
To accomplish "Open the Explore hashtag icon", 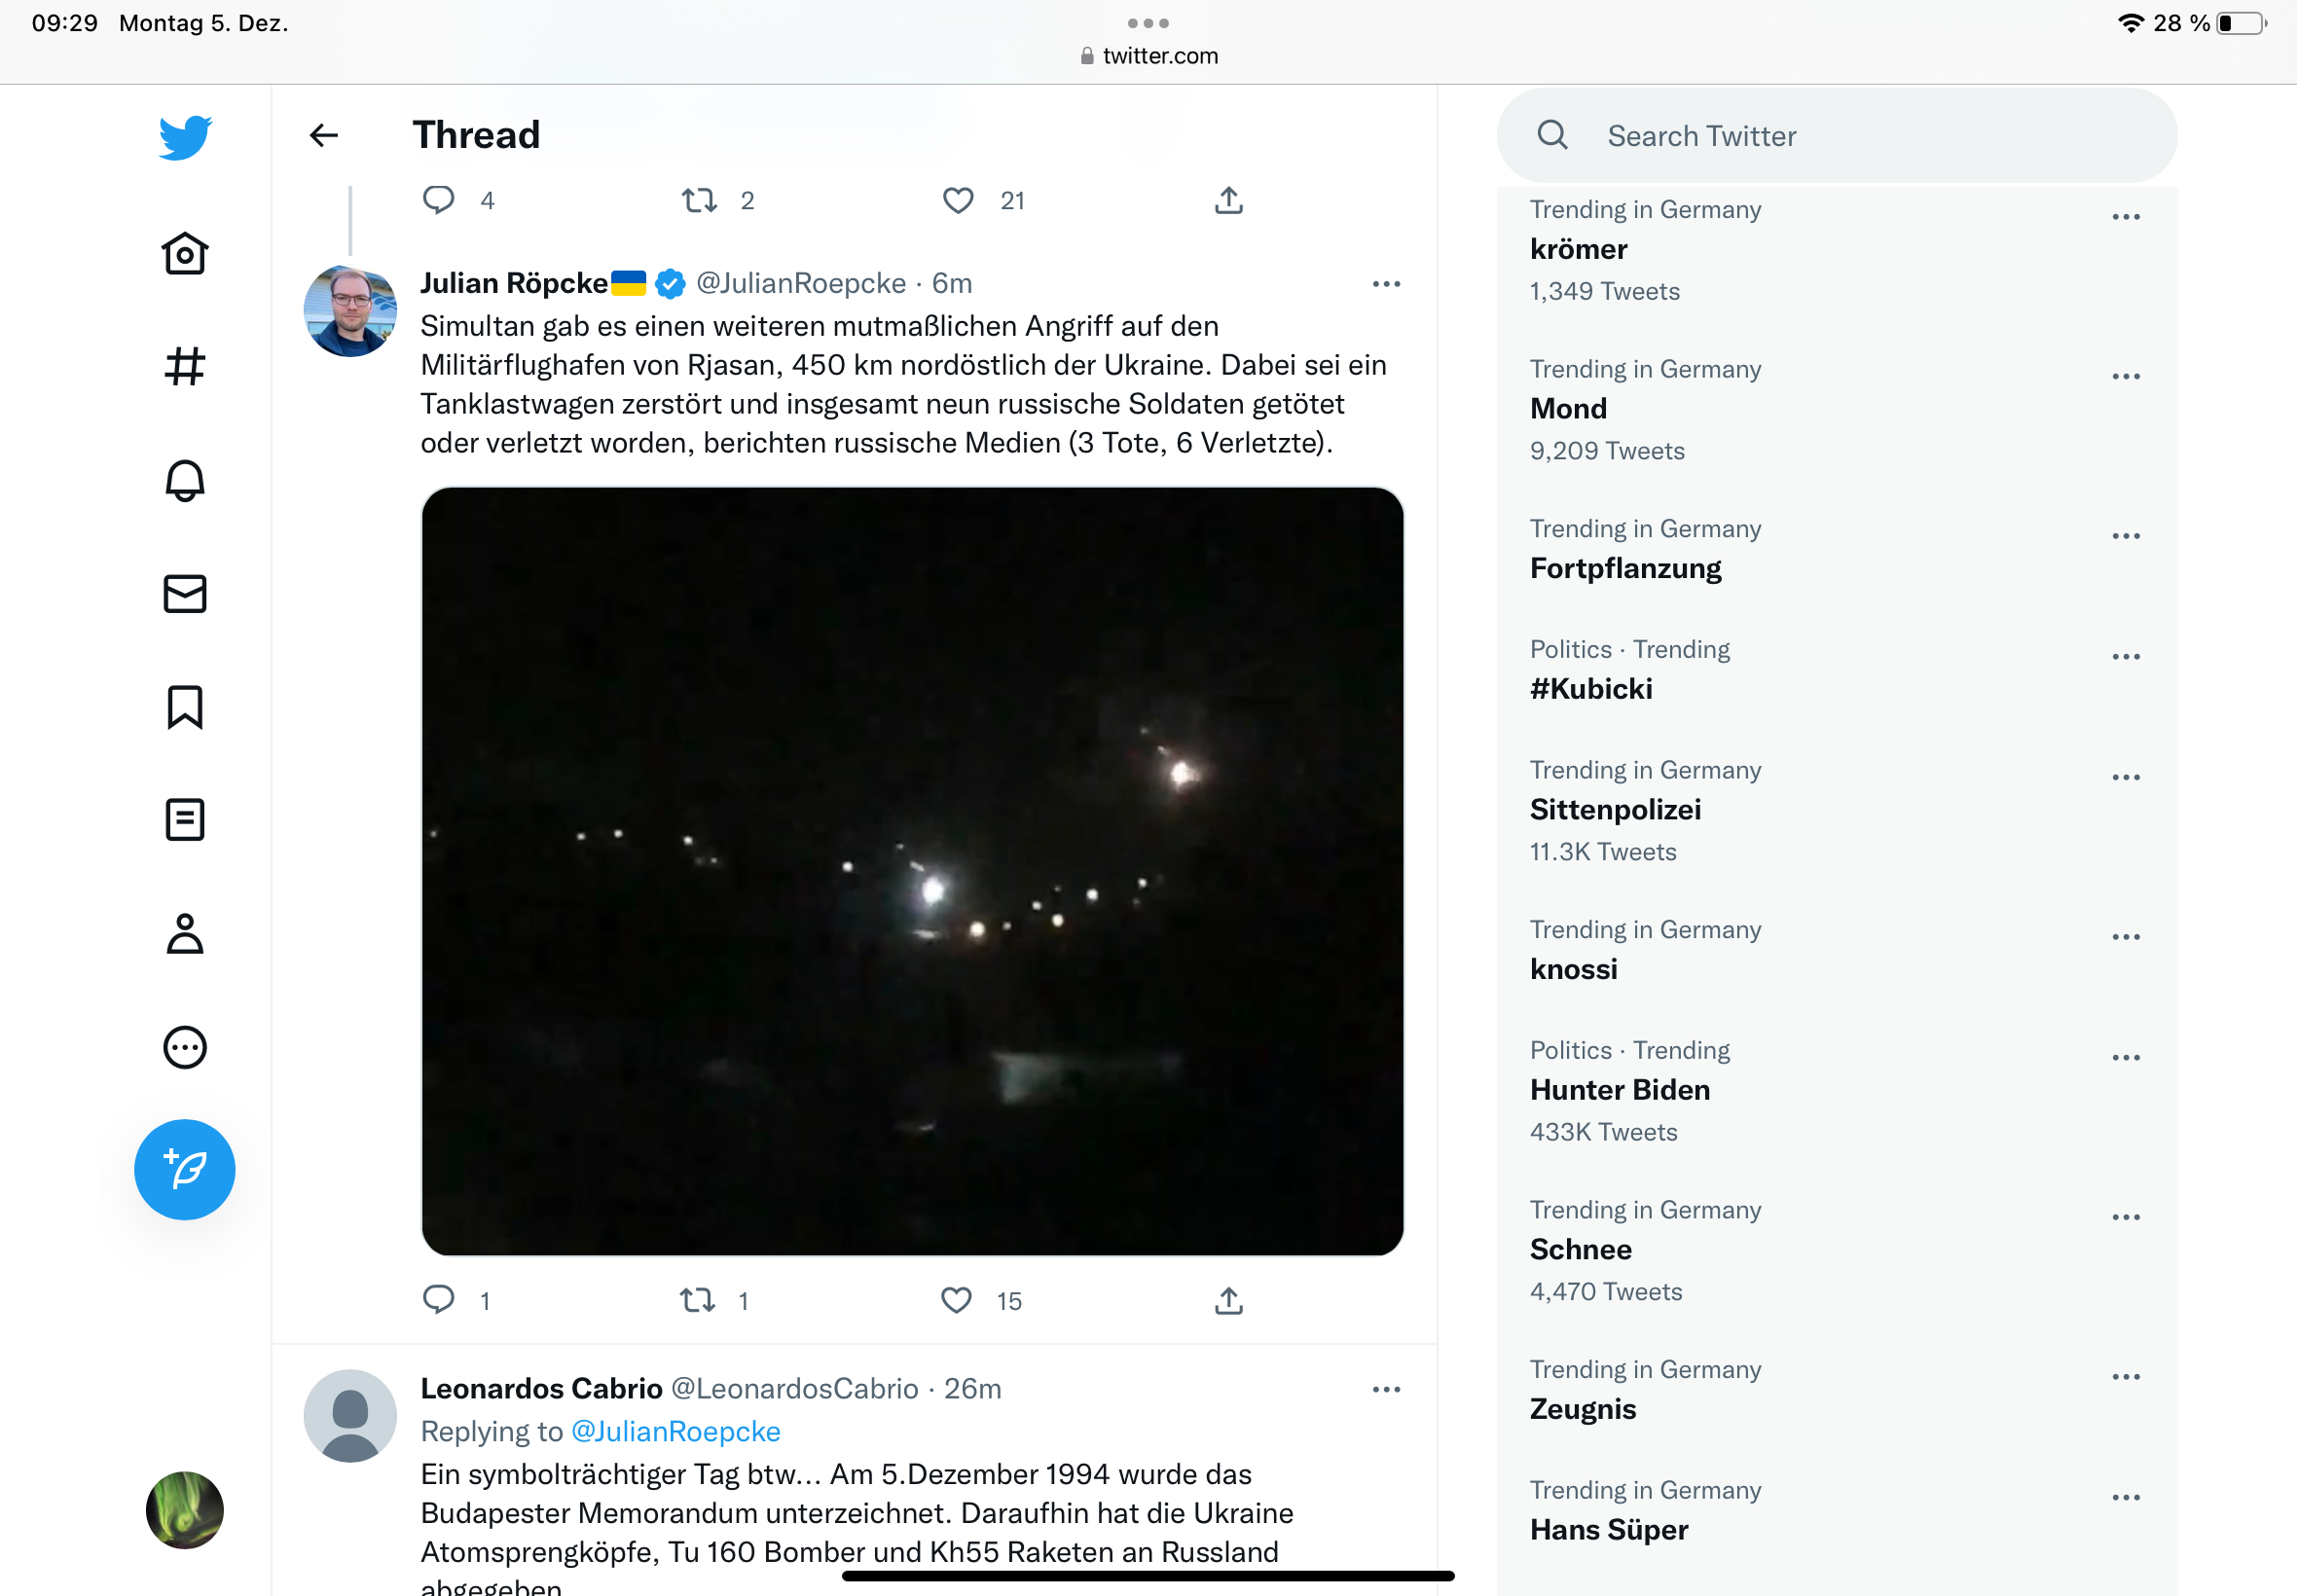I will click(x=185, y=367).
